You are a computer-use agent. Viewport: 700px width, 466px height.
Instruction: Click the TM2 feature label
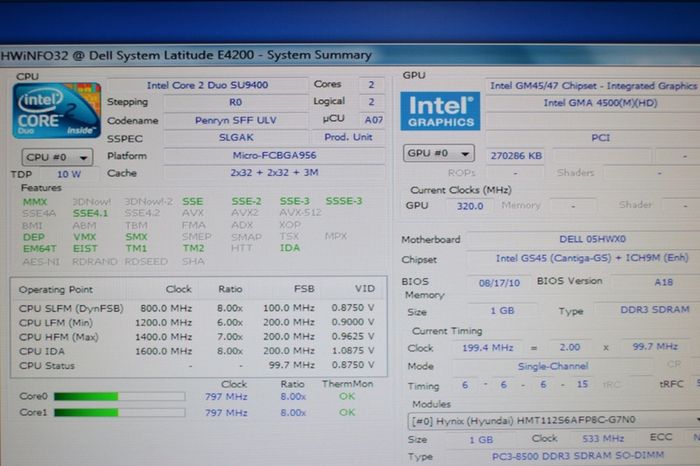pyautogui.click(x=193, y=248)
